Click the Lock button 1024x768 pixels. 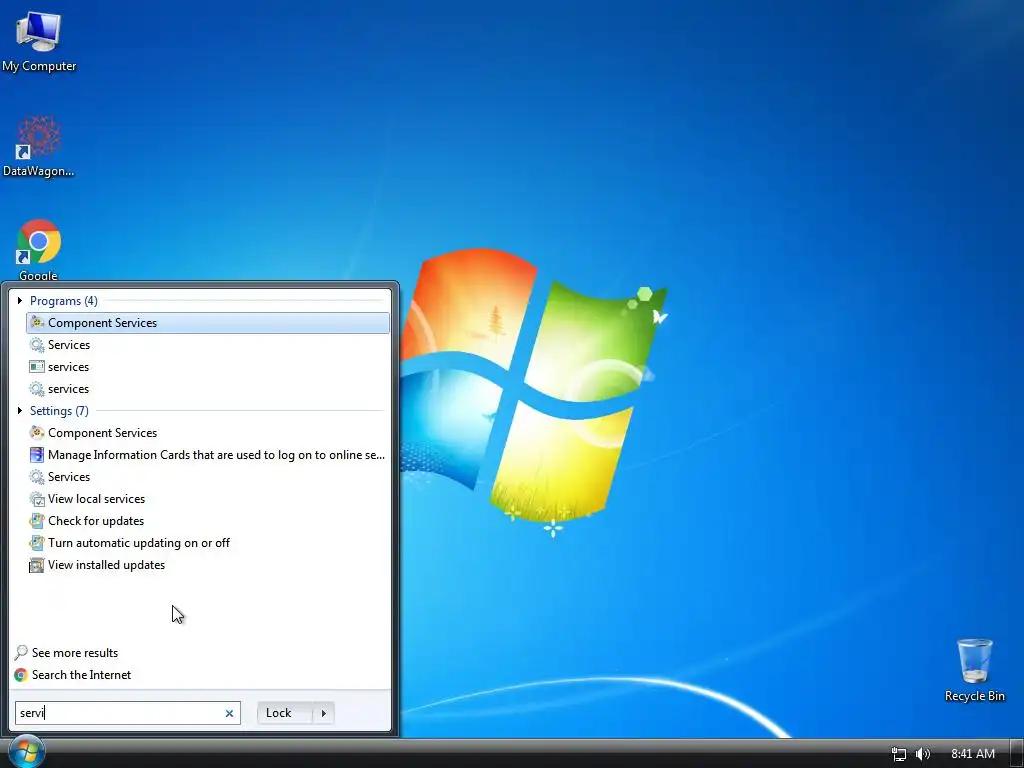285,712
